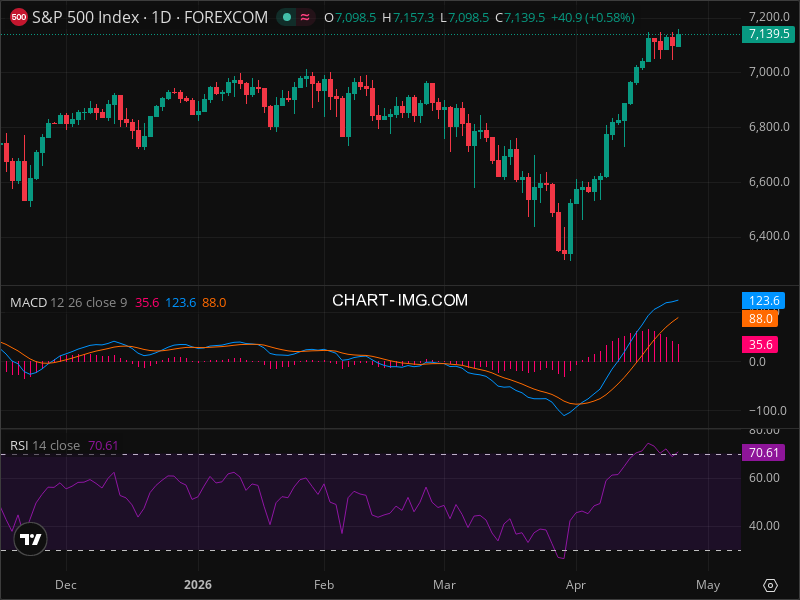Click the MACD legend orange value 88.0
This screenshot has width=800, height=600.
tap(214, 303)
